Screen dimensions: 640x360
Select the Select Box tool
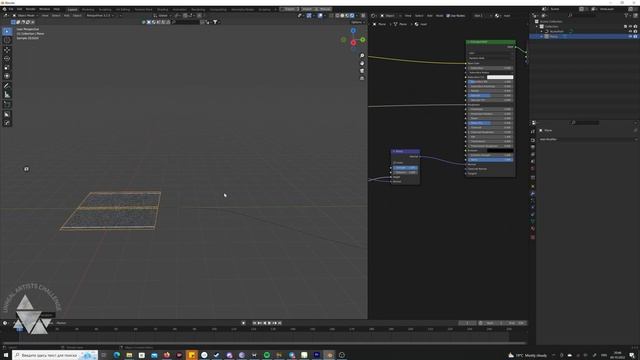[x=7, y=31]
